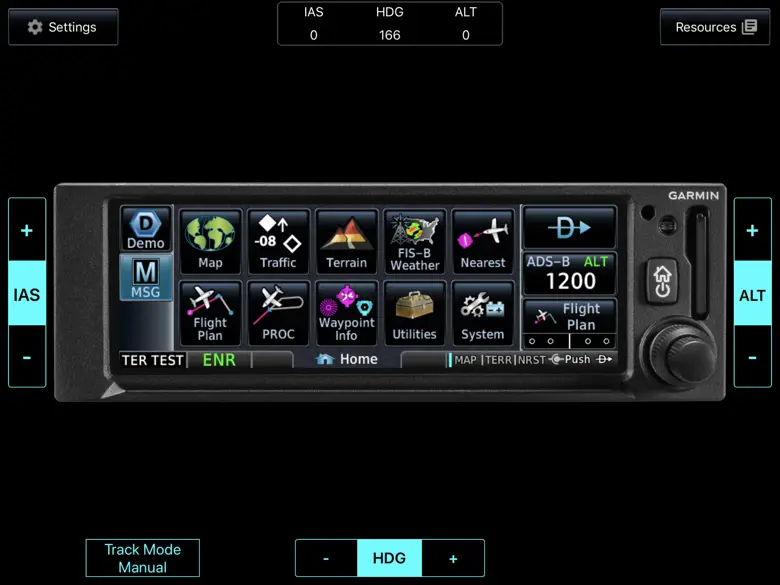The height and width of the screenshot is (585, 780).
Task: Click the Home/power hardware key
Action: click(x=662, y=282)
